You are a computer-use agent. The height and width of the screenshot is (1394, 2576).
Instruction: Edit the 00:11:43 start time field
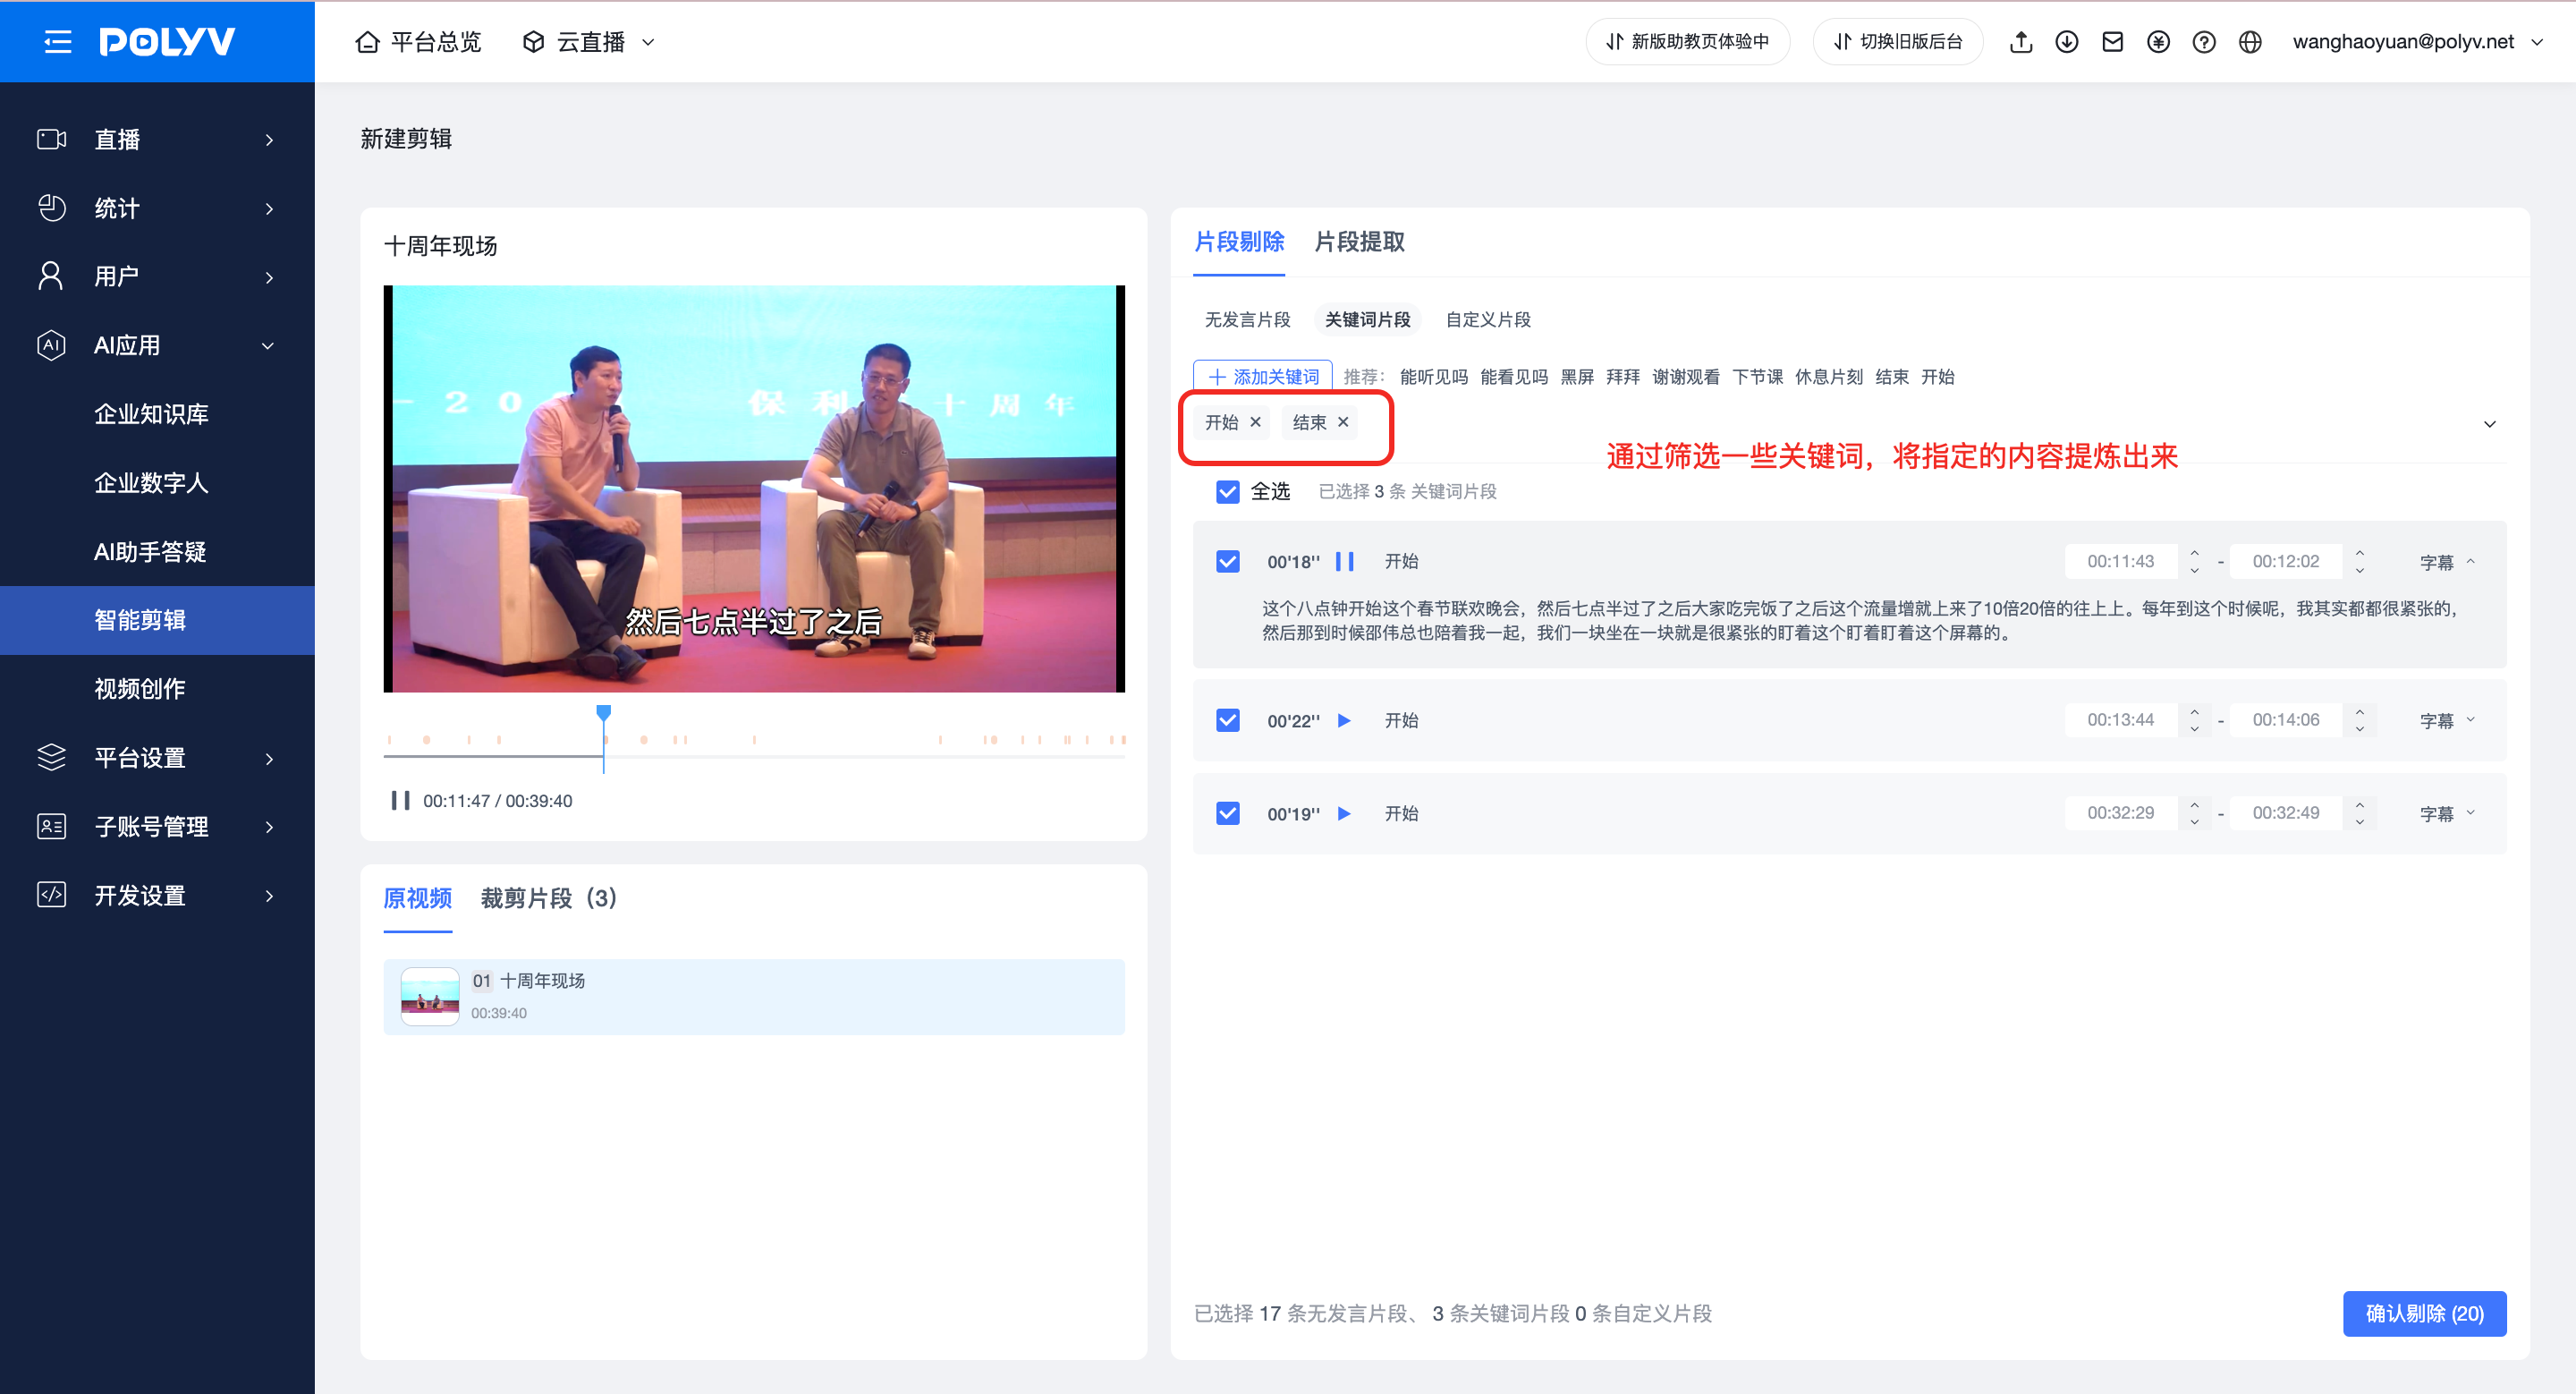[x=2120, y=562]
